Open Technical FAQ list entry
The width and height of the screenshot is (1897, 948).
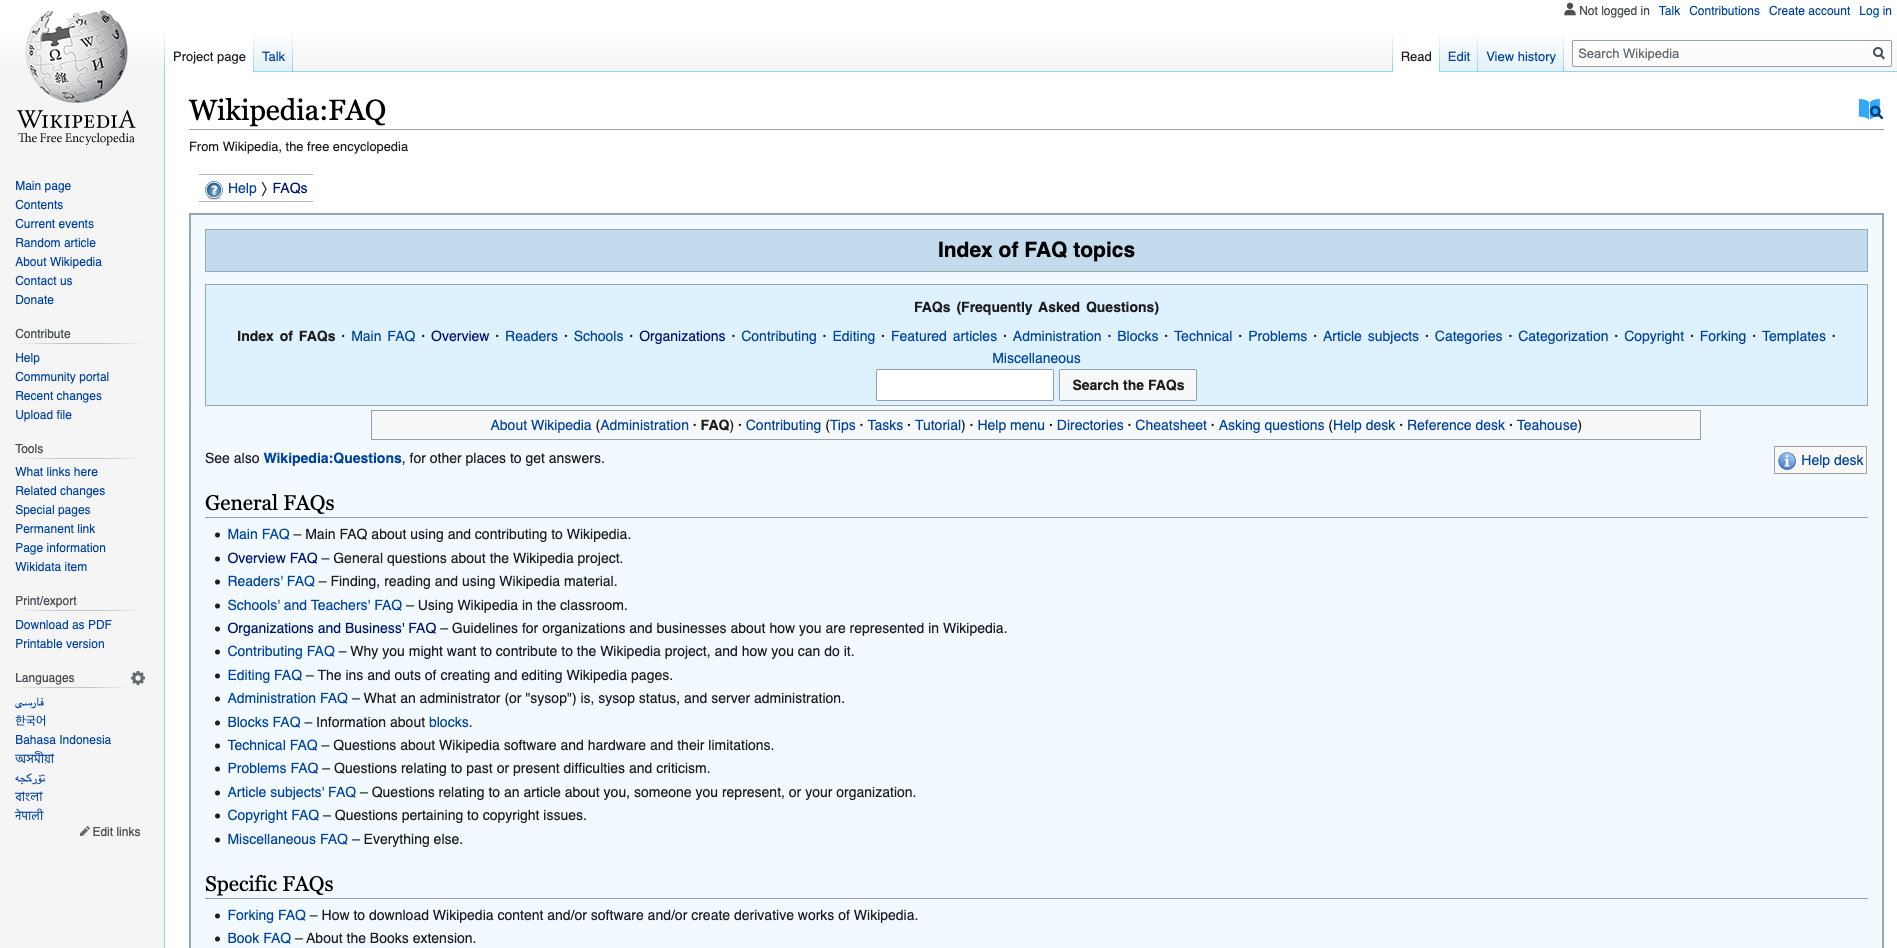coord(272,745)
